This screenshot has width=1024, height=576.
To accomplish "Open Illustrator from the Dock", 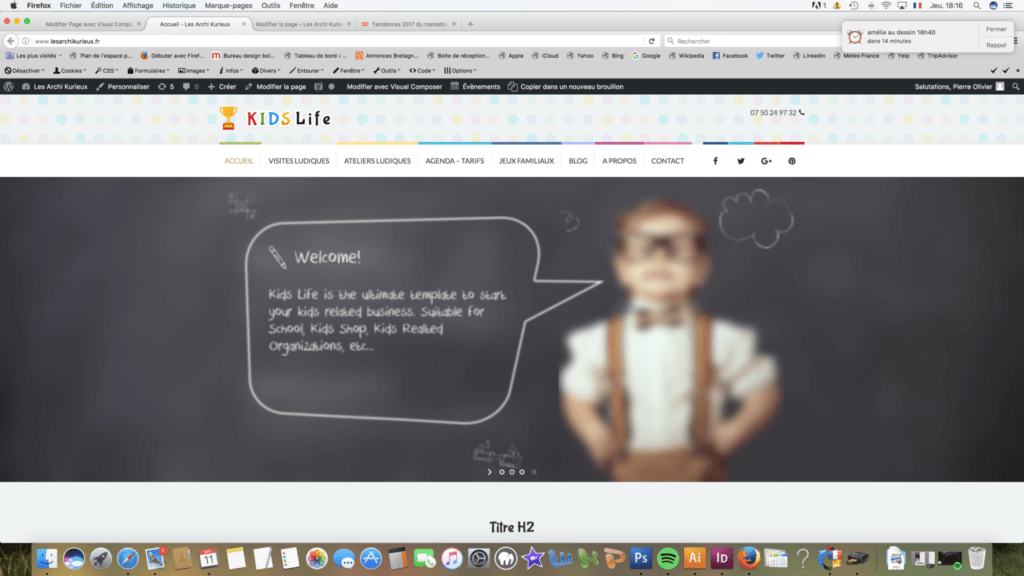I will 694,558.
